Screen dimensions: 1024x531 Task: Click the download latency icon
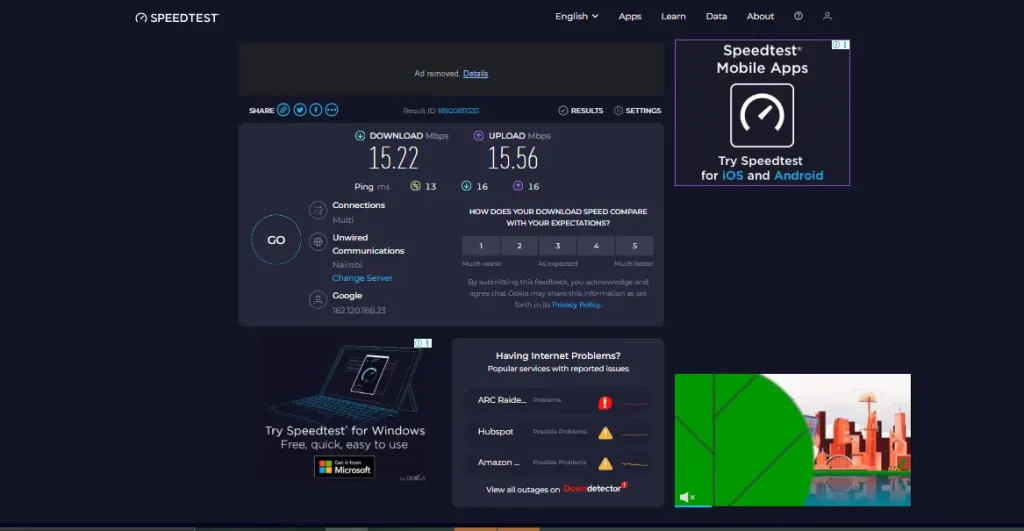tap(466, 186)
